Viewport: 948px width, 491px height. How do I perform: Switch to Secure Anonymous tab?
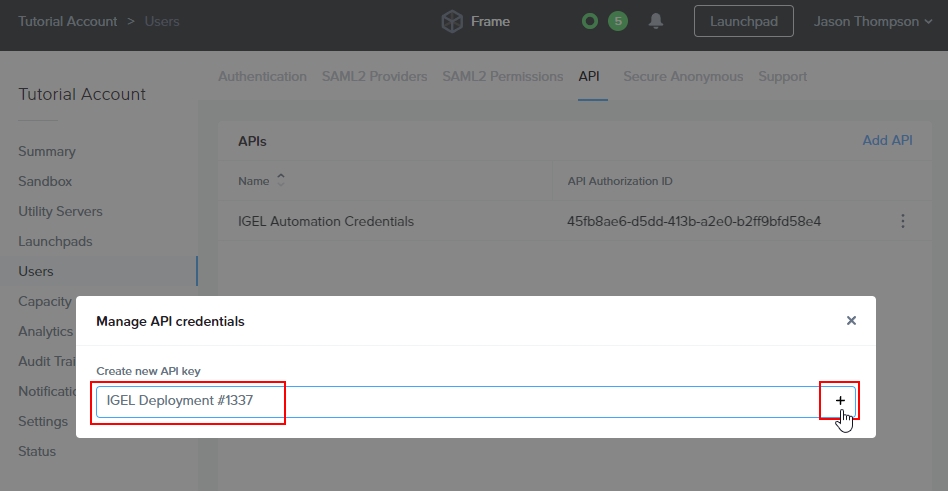(x=683, y=77)
